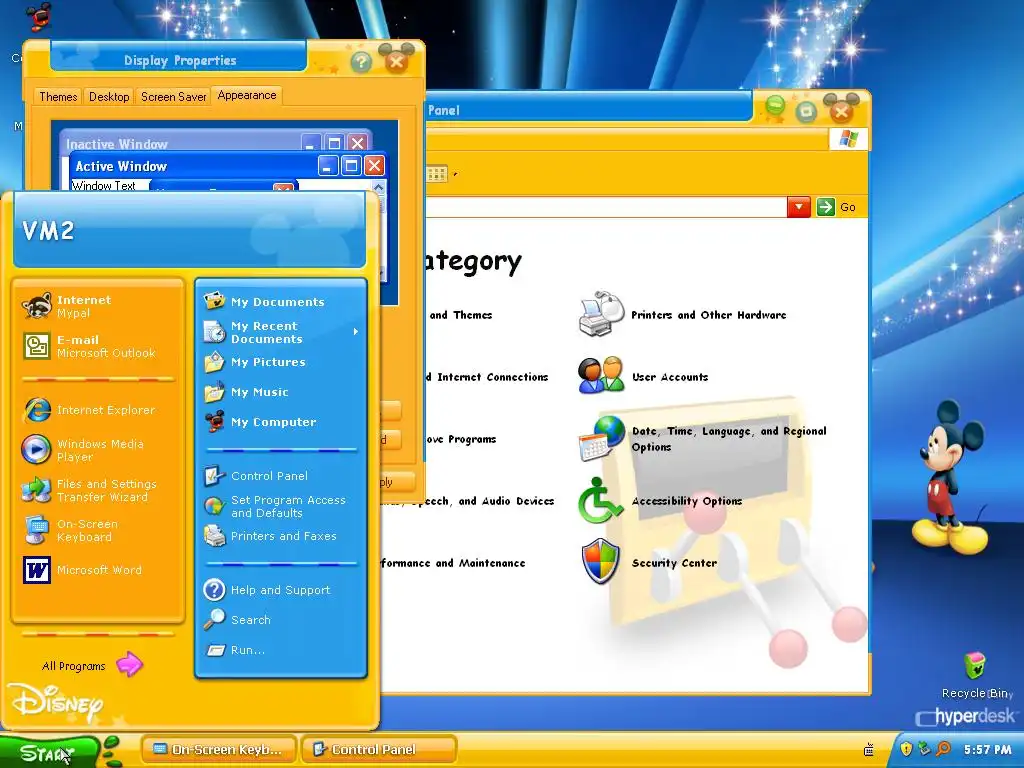Open Accessibility Options category icon
This screenshot has height=768, width=1024.
(x=599, y=500)
